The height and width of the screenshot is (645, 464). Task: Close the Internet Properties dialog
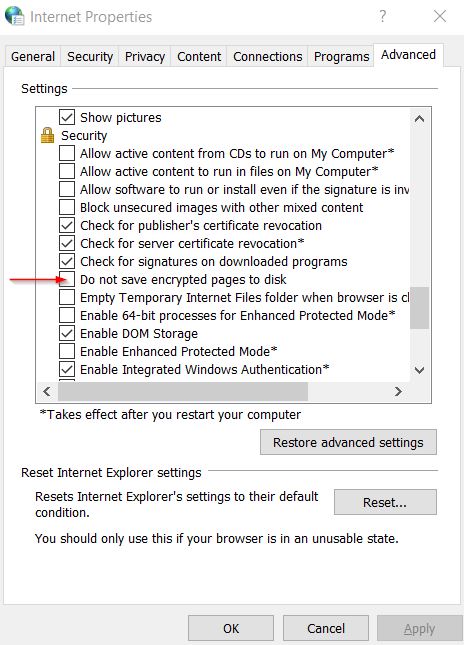[440, 16]
